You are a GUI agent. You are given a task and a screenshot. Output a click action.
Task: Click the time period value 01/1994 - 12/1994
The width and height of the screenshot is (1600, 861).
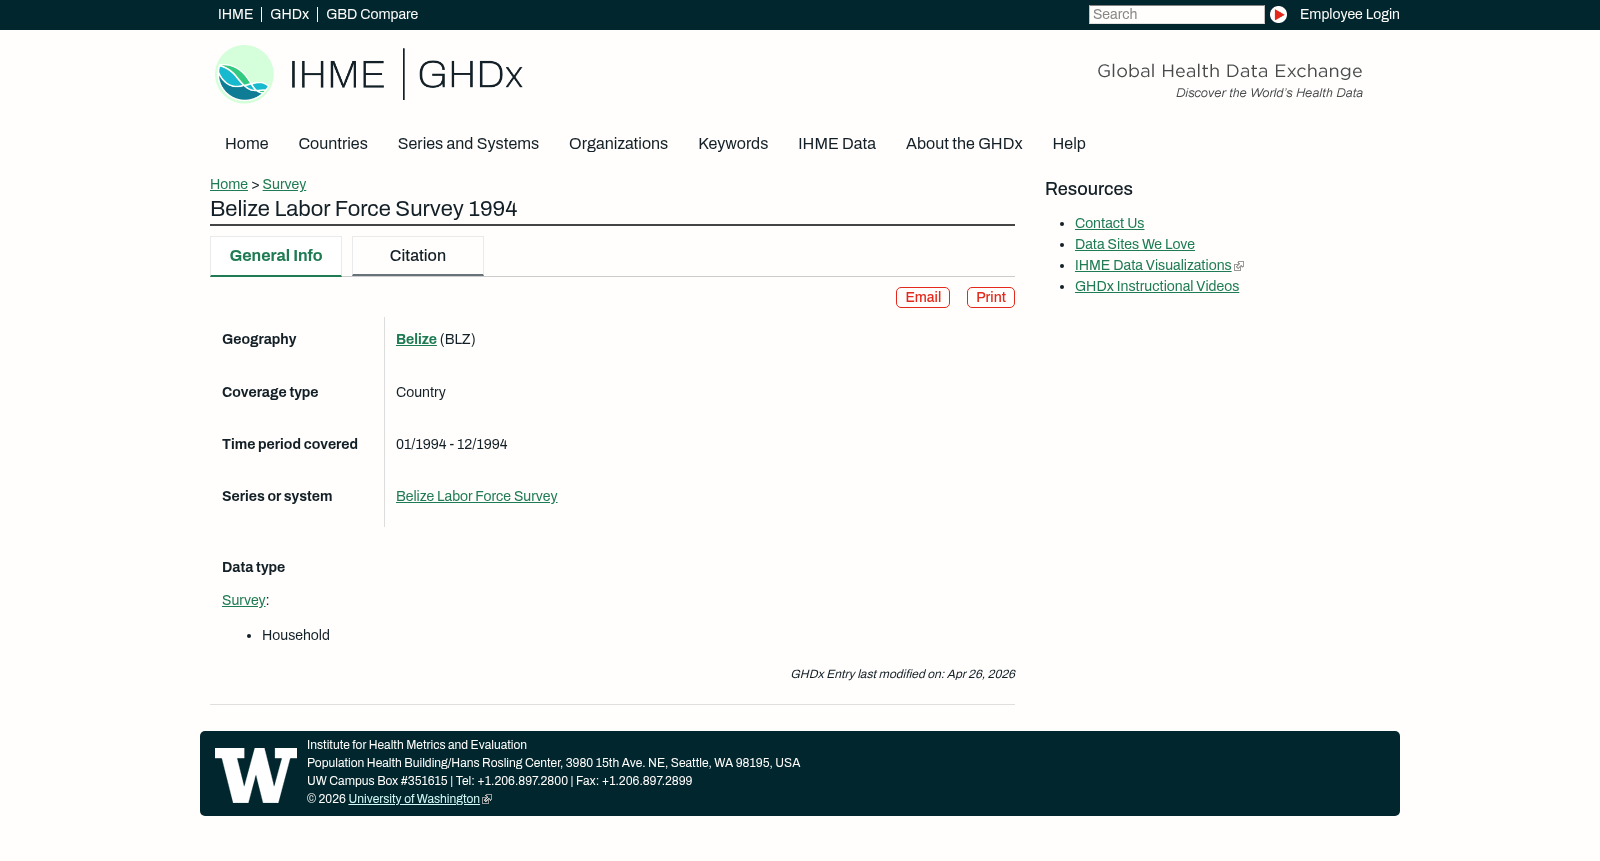(452, 445)
